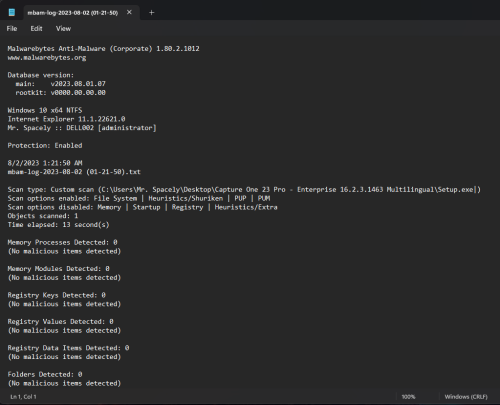Click the Malwarebytes Anti-Malware version line
The width and height of the screenshot is (500, 405).
coord(104,49)
